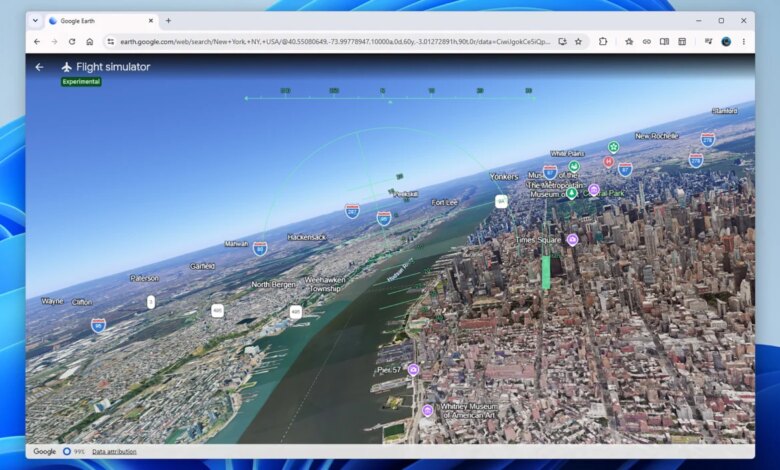The height and width of the screenshot is (470, 780).
Task: Open the browser profile avatar
Action: coord(726,42)
